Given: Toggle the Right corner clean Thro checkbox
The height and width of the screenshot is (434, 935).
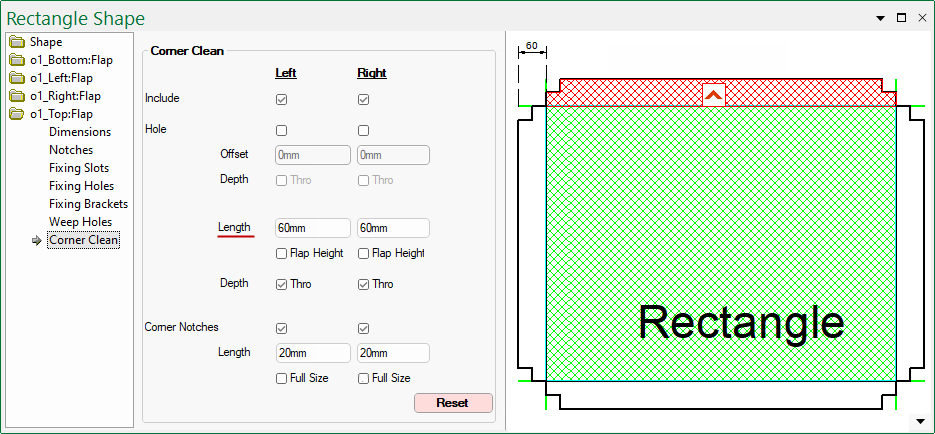Looking at the screenshot, I should coord(363,285).
